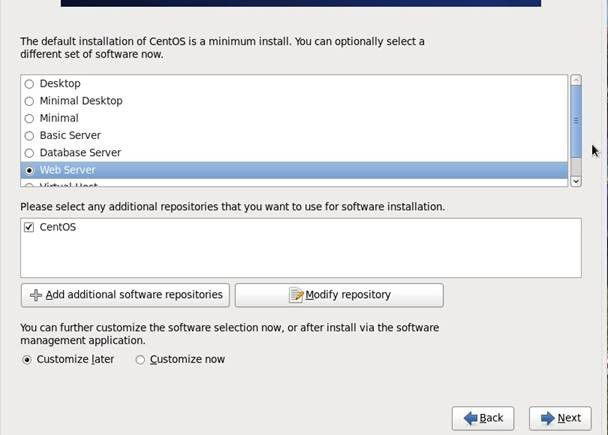Click the scroll down arrow of software list
Image resolution: width=608 pixels, height=435 pixels.
(576, 181)
